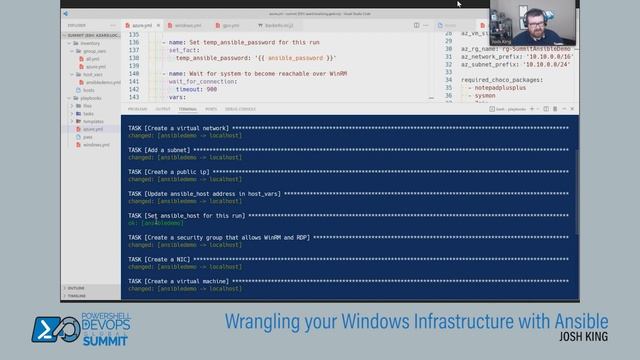Click 'TASK [Add a subnet]' terminal line
The image size is (640, 360).
(159, 150)
